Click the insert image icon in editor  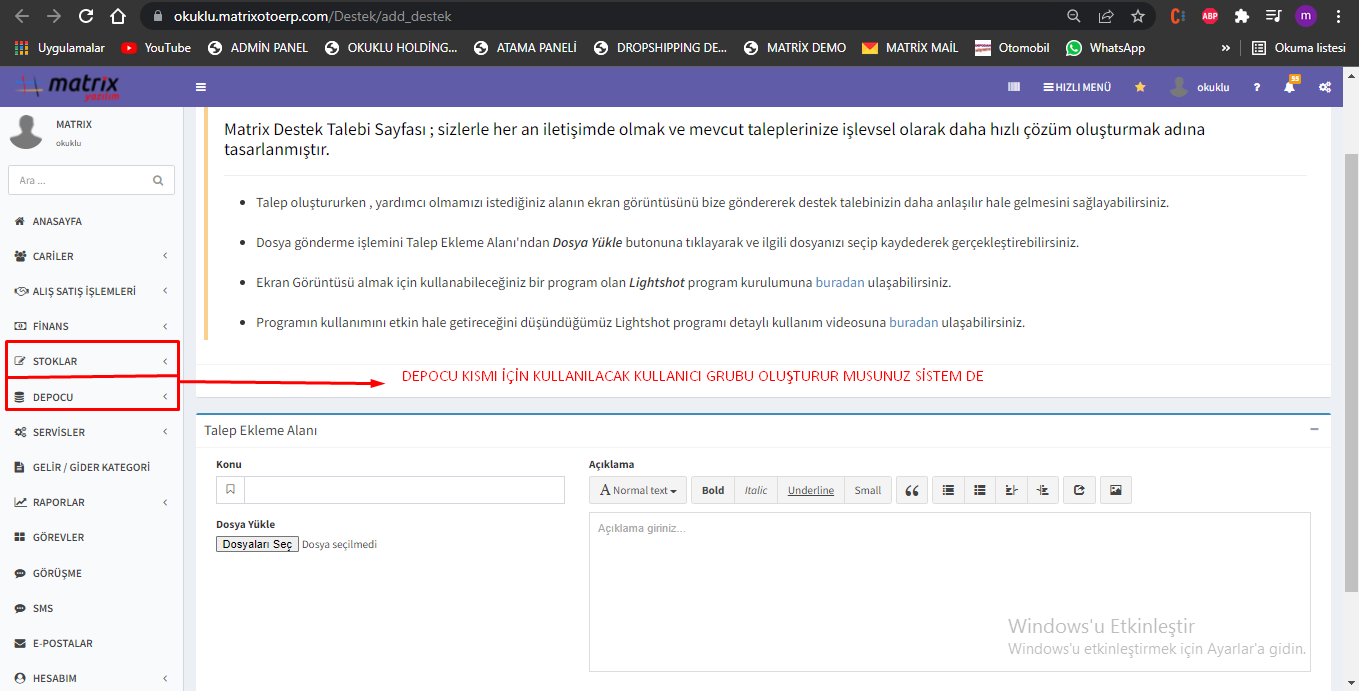point(1116,490)
